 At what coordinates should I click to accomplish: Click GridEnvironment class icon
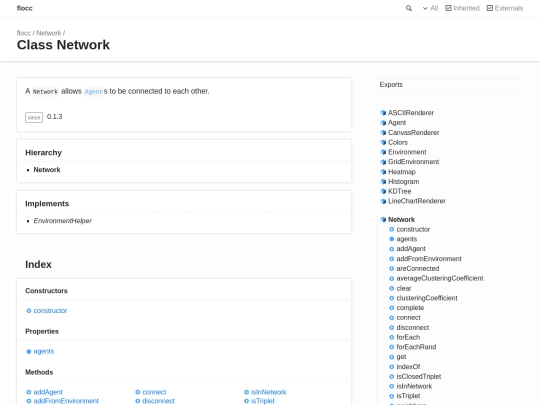(x=383, y=162)
